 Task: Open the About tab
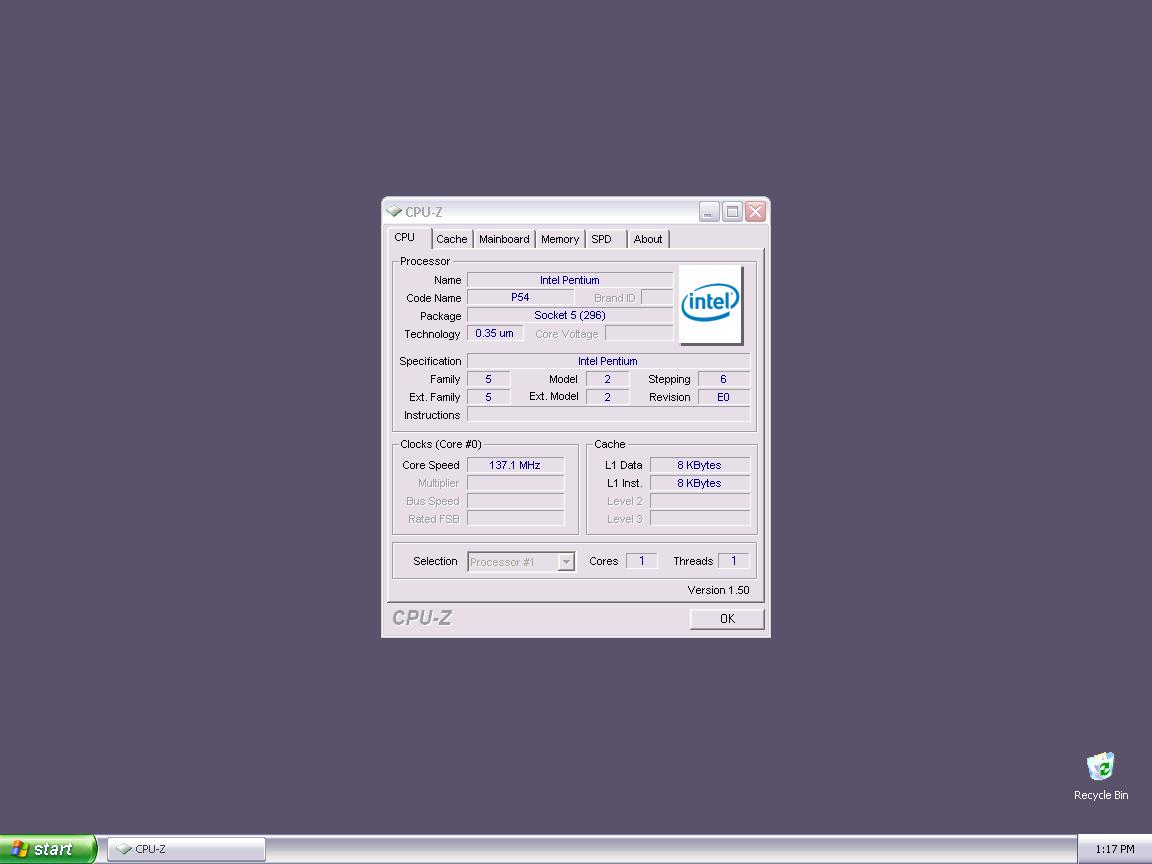point(648,239)
